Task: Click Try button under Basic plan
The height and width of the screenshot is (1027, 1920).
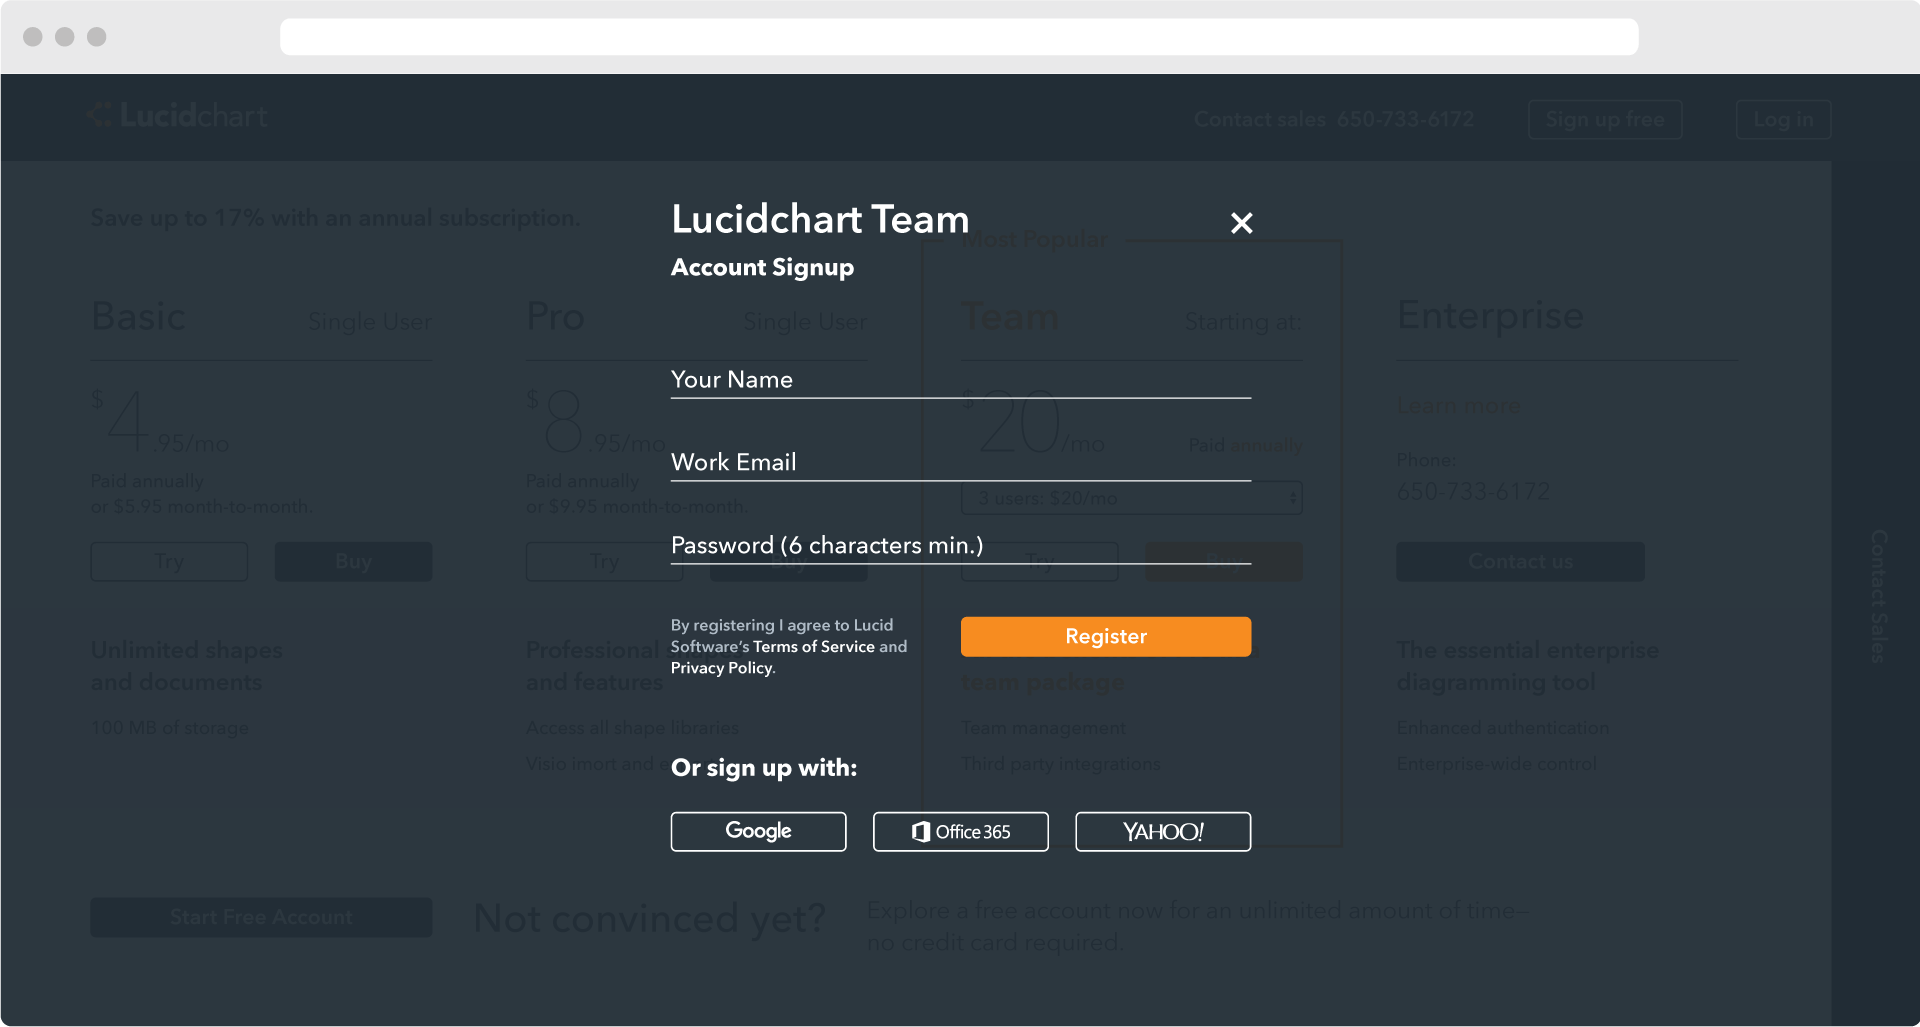Action: click(169, 562)
